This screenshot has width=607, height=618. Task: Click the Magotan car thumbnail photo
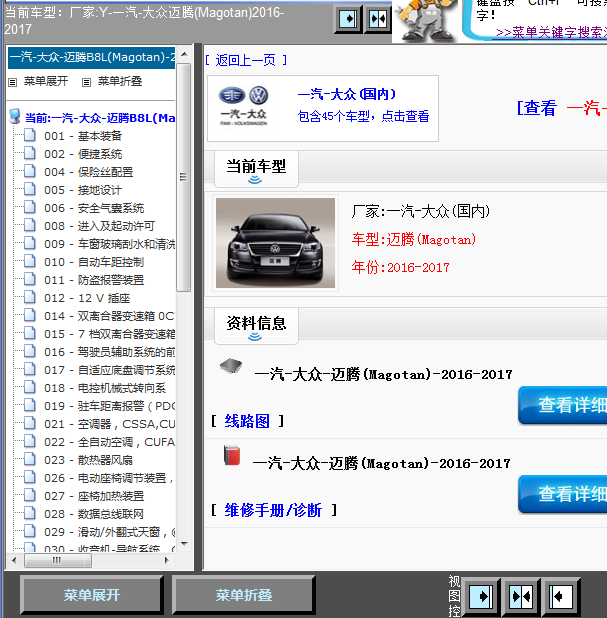(275, 243)
